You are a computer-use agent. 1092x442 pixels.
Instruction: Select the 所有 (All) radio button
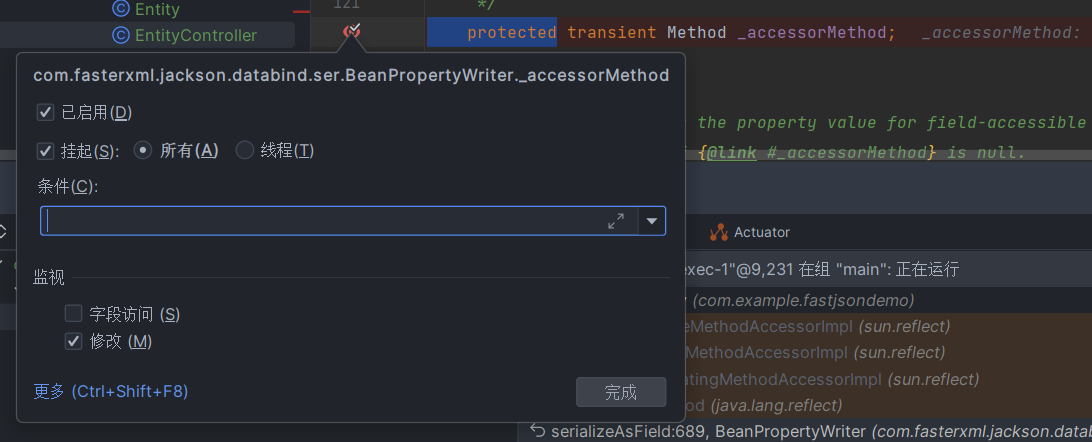[143, 151]
